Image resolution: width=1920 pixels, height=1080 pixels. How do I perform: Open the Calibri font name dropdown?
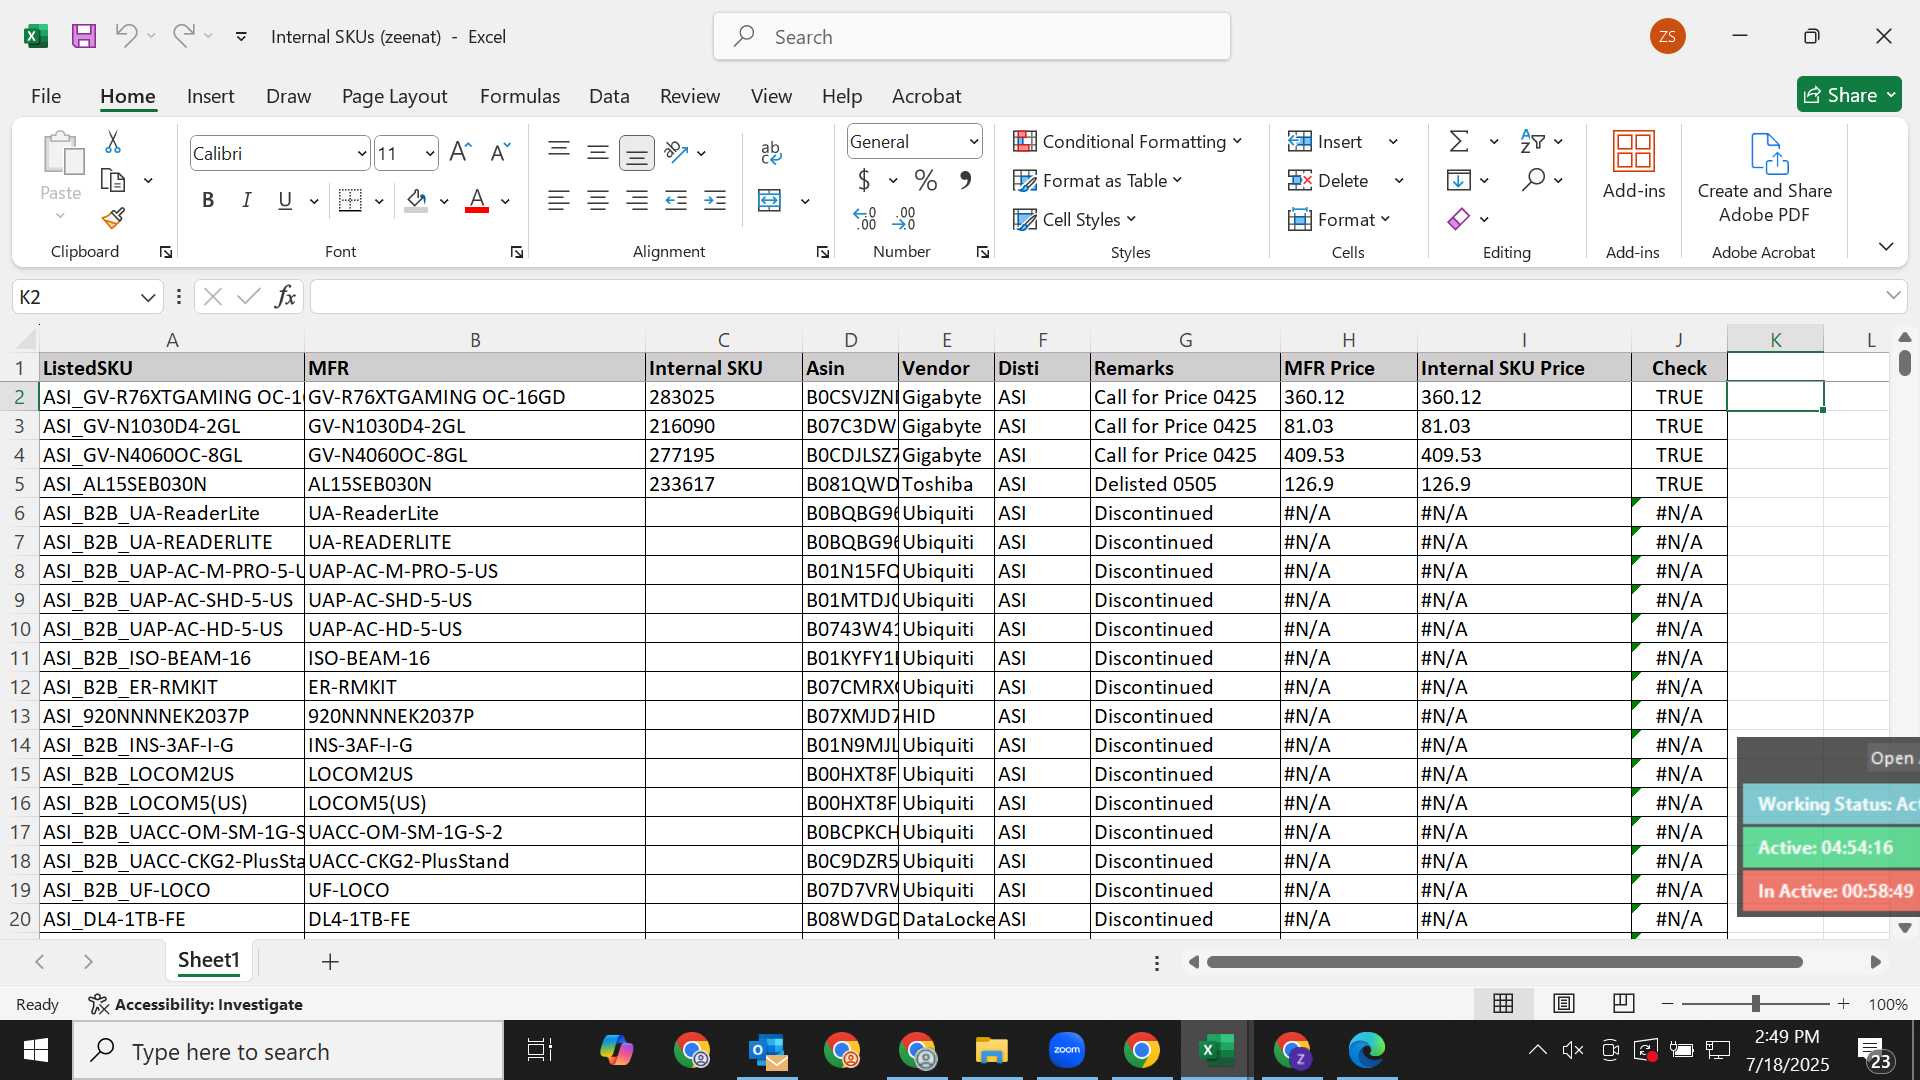[x=361, y=153]
